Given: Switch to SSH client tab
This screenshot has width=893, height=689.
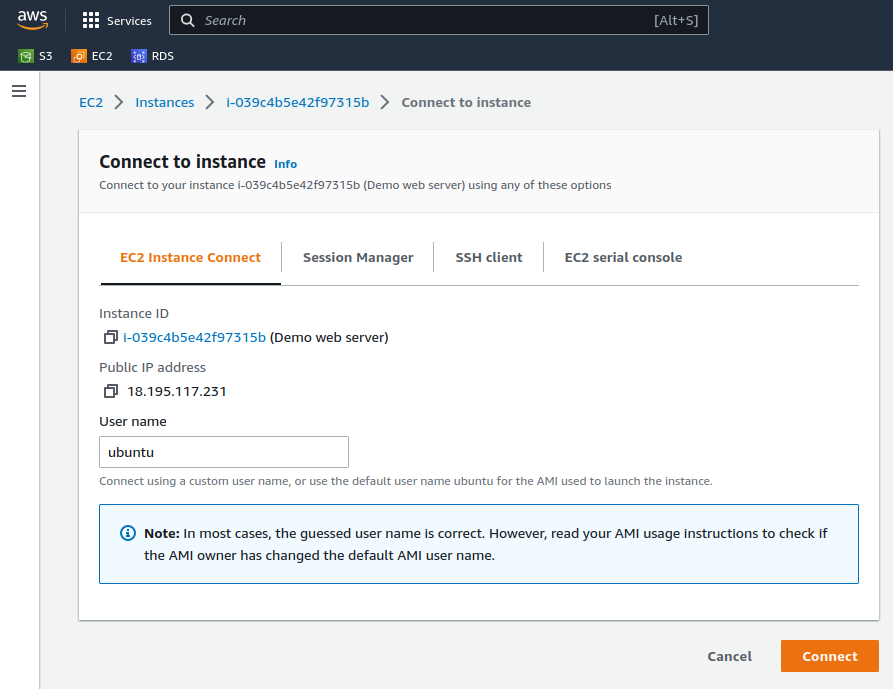Looking at the screenshot, I should (x=489, y=257).
